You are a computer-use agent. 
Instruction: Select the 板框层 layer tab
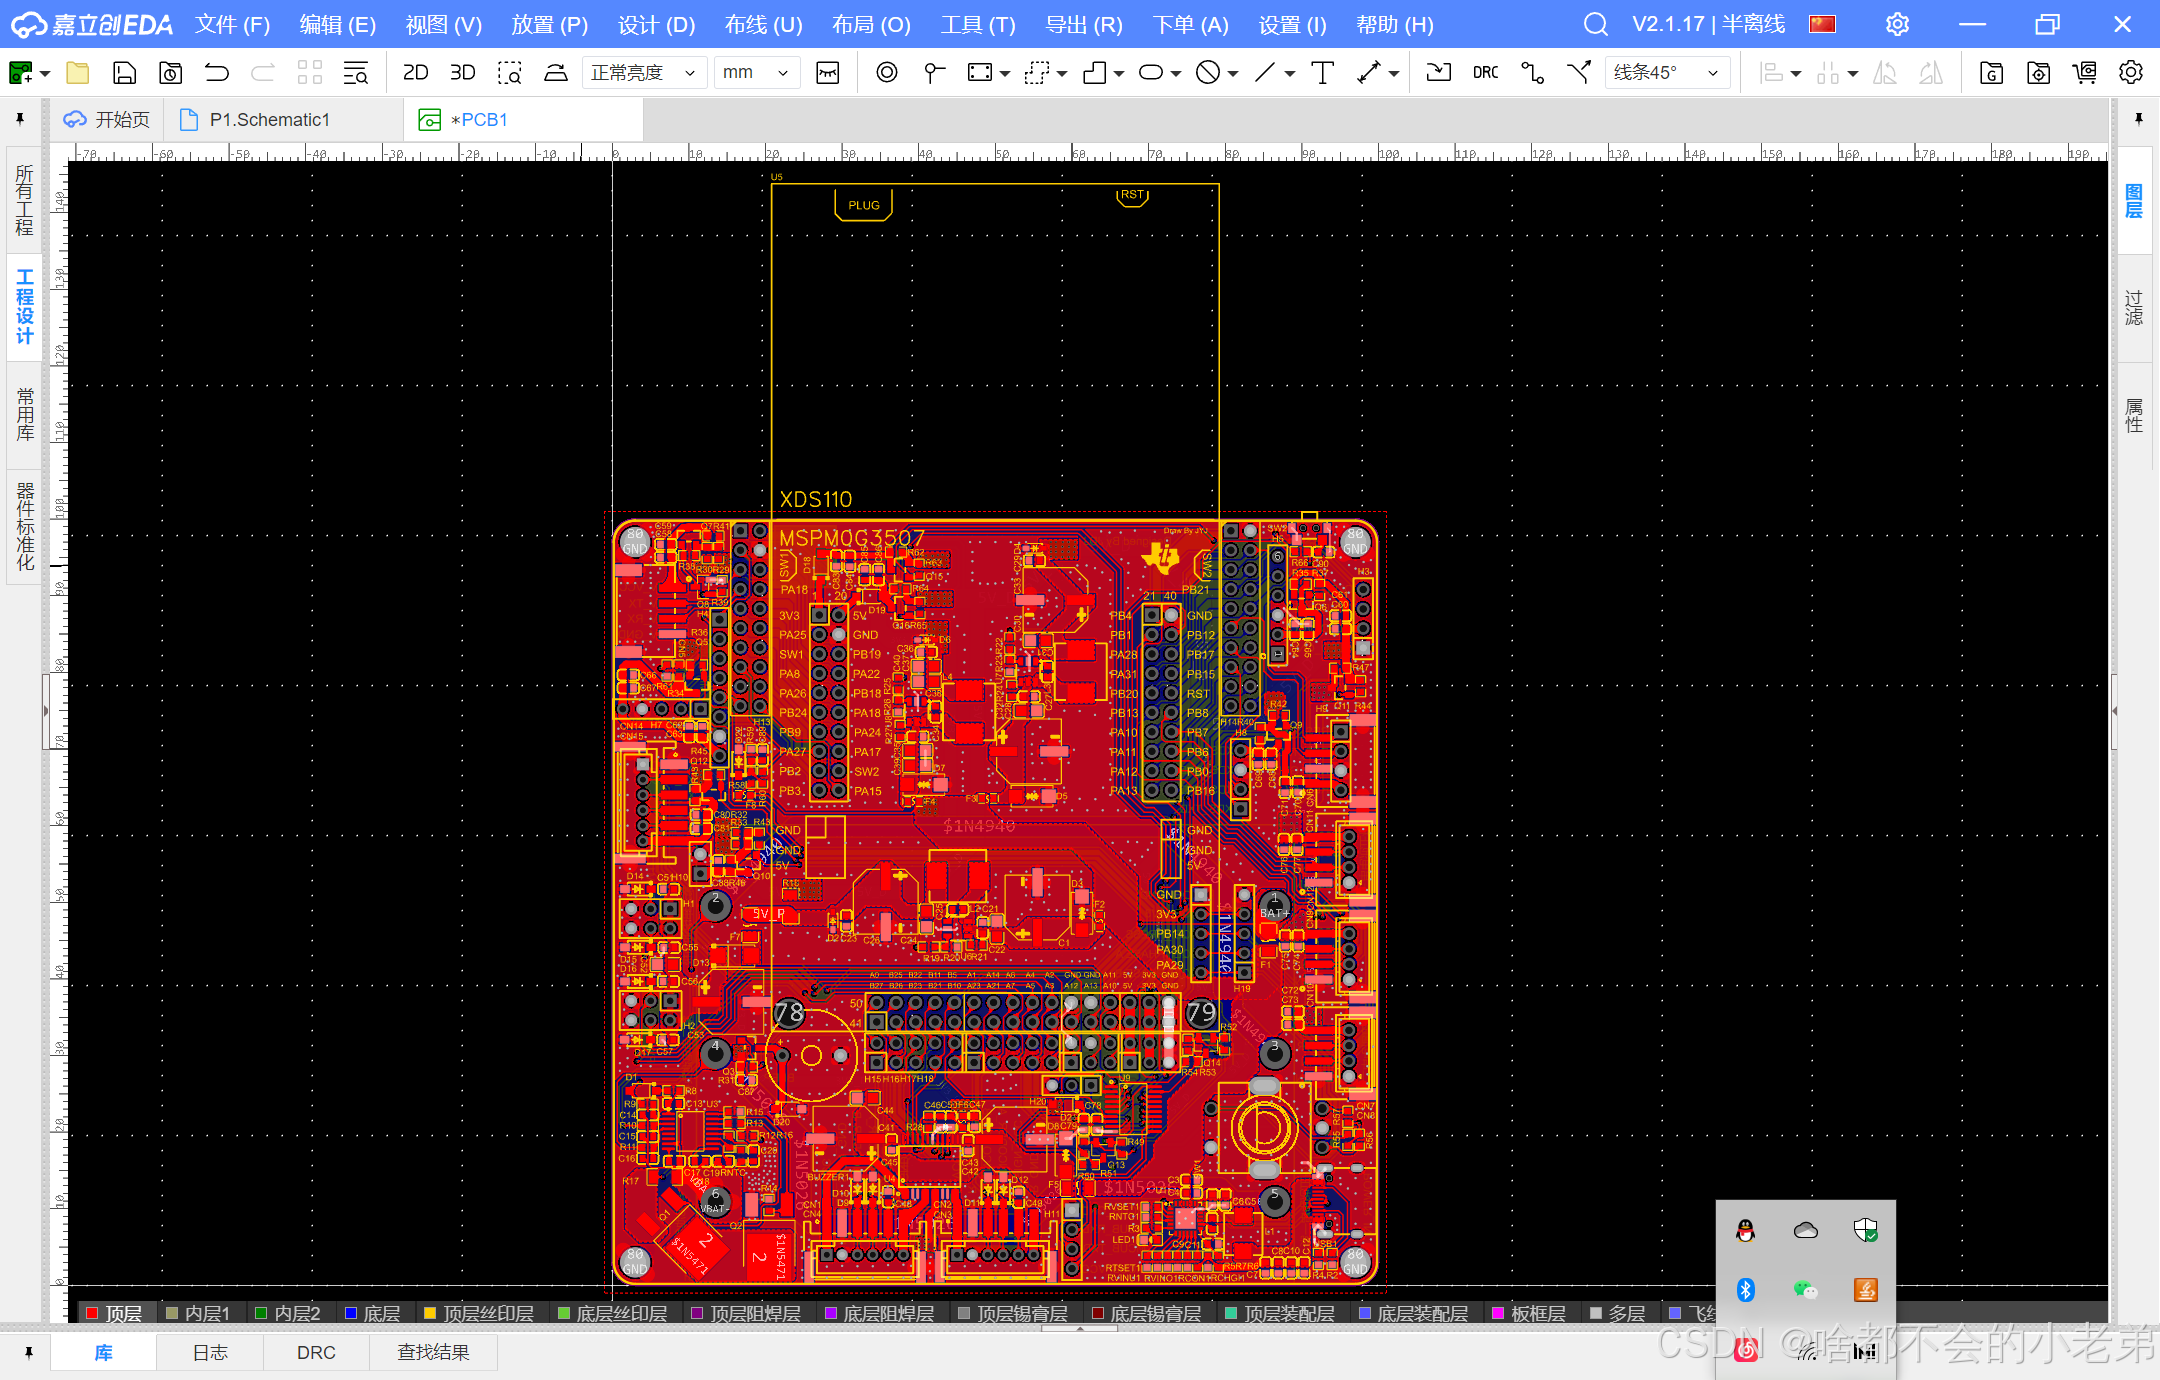(1529, 1313)
